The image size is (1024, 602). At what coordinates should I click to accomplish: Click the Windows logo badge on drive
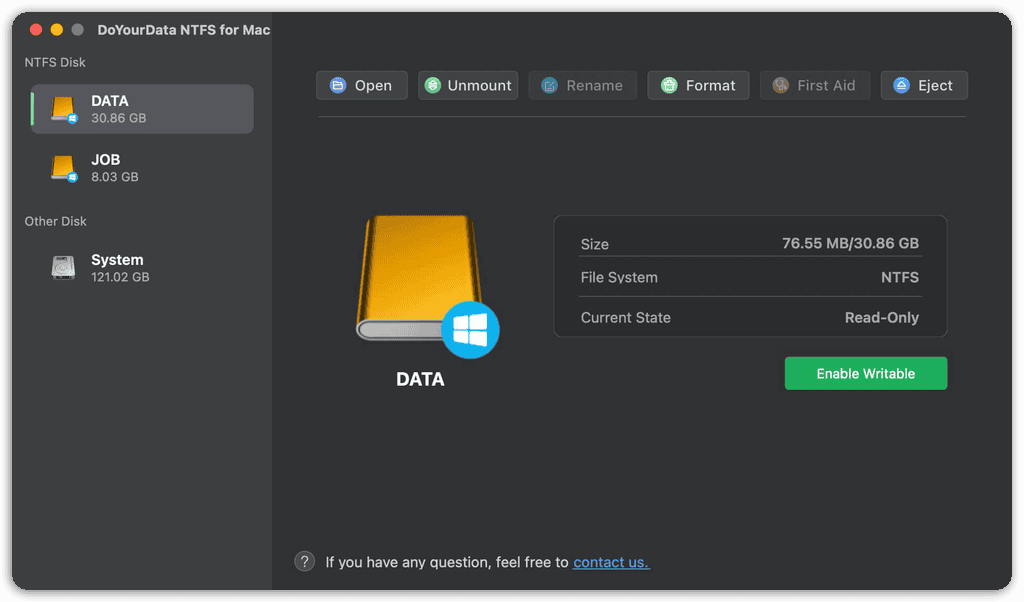tap(470, 330)
